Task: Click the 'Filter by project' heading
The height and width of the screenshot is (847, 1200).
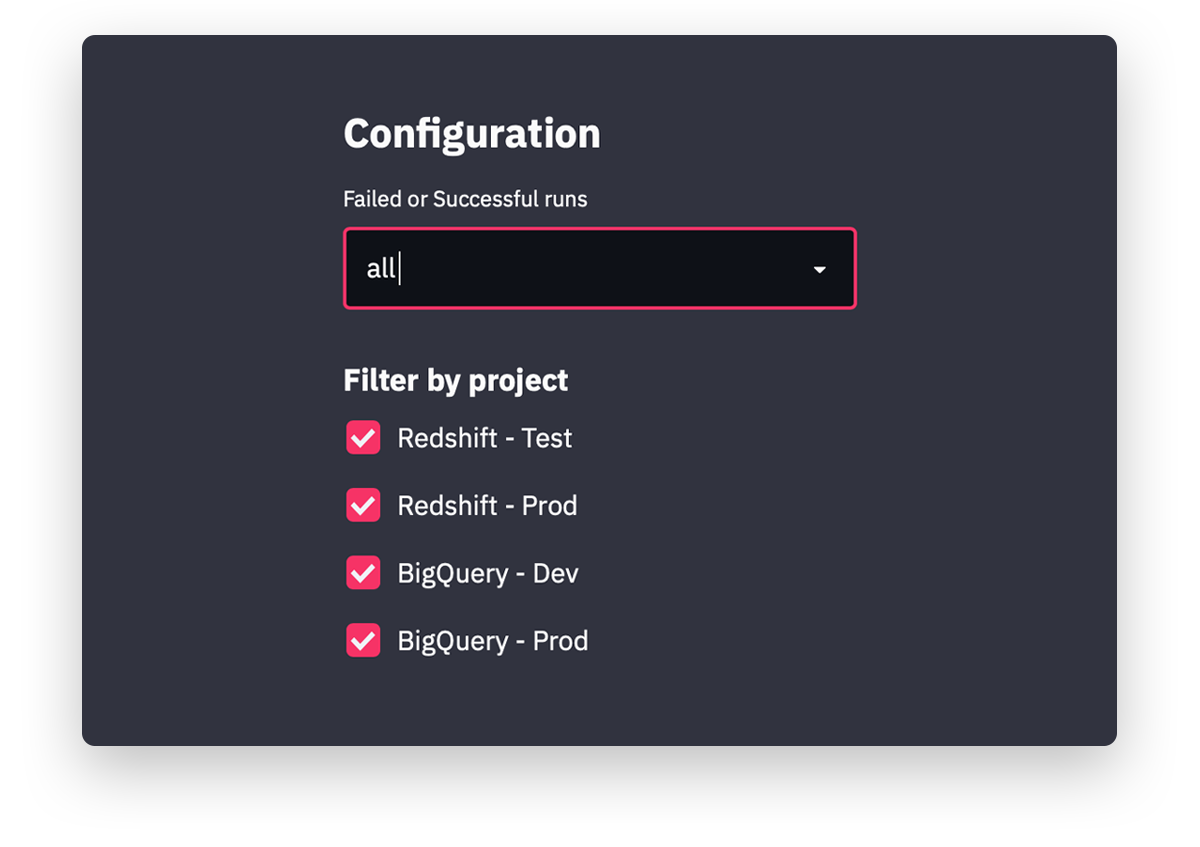Action: (x=455, y=380)
